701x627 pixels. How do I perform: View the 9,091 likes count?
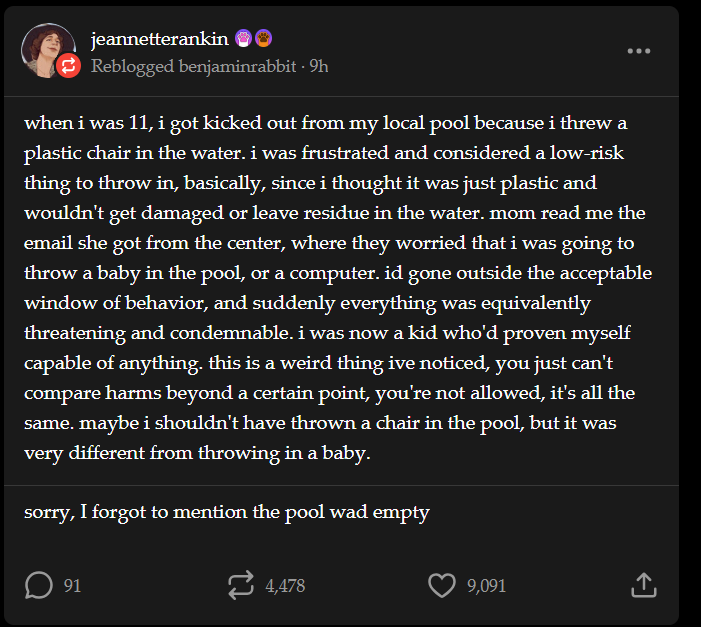click(x=486, y=586)
